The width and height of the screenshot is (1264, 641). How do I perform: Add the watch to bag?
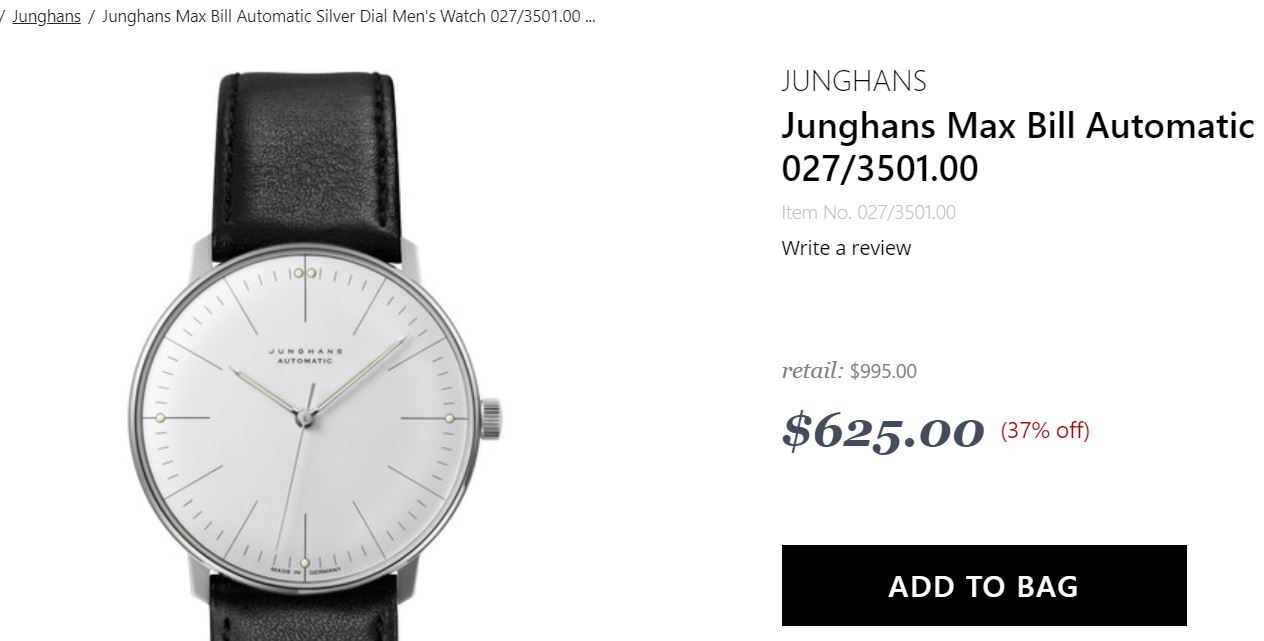pyautogui.click(x=984, y=585)
